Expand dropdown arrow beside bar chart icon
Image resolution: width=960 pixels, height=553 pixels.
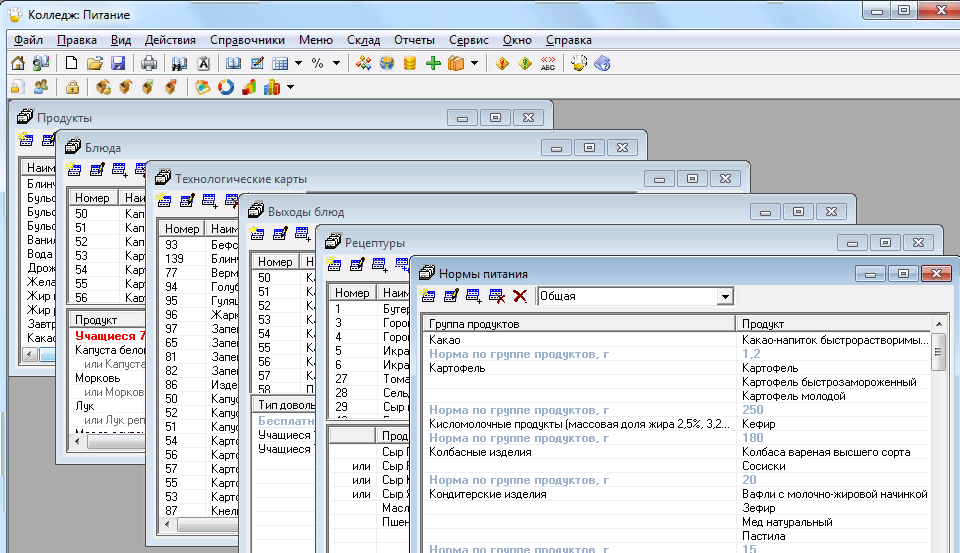pyautogui.click(x=290, y=87)
